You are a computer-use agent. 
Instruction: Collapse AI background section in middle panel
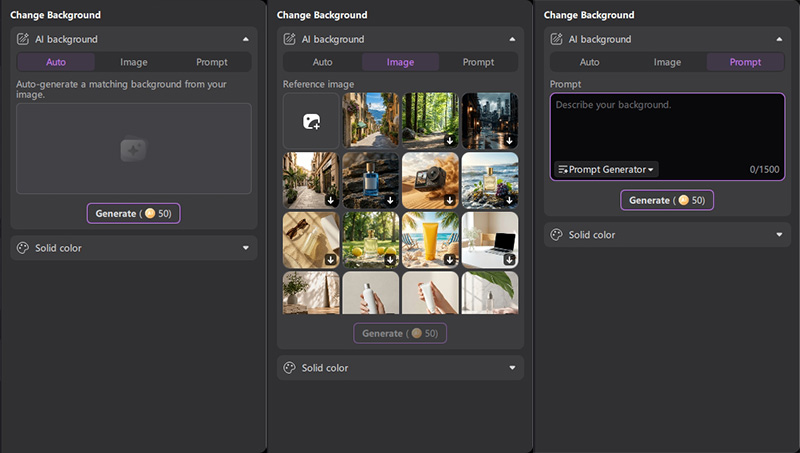click(x=512, y=39)
